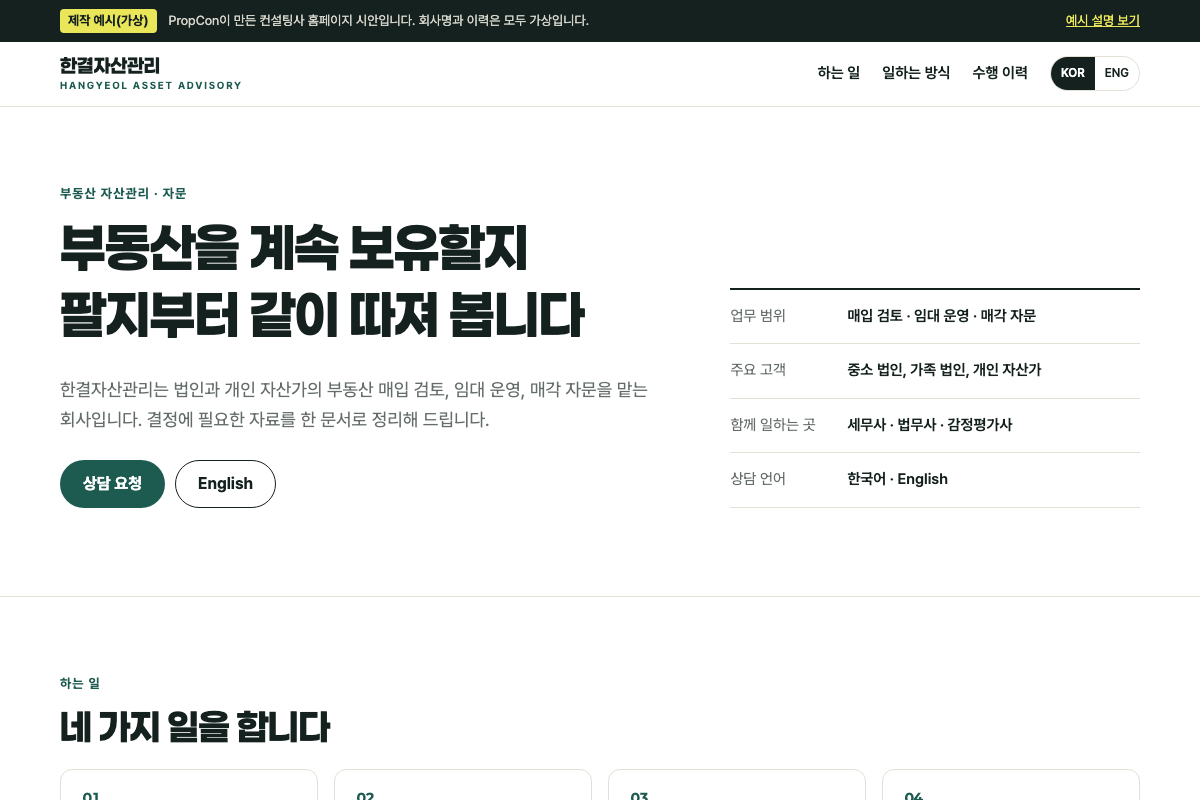Viewport: 1200px width, 800px height.
Task: Switch language to ENG
Action: tap(1117, 73)
